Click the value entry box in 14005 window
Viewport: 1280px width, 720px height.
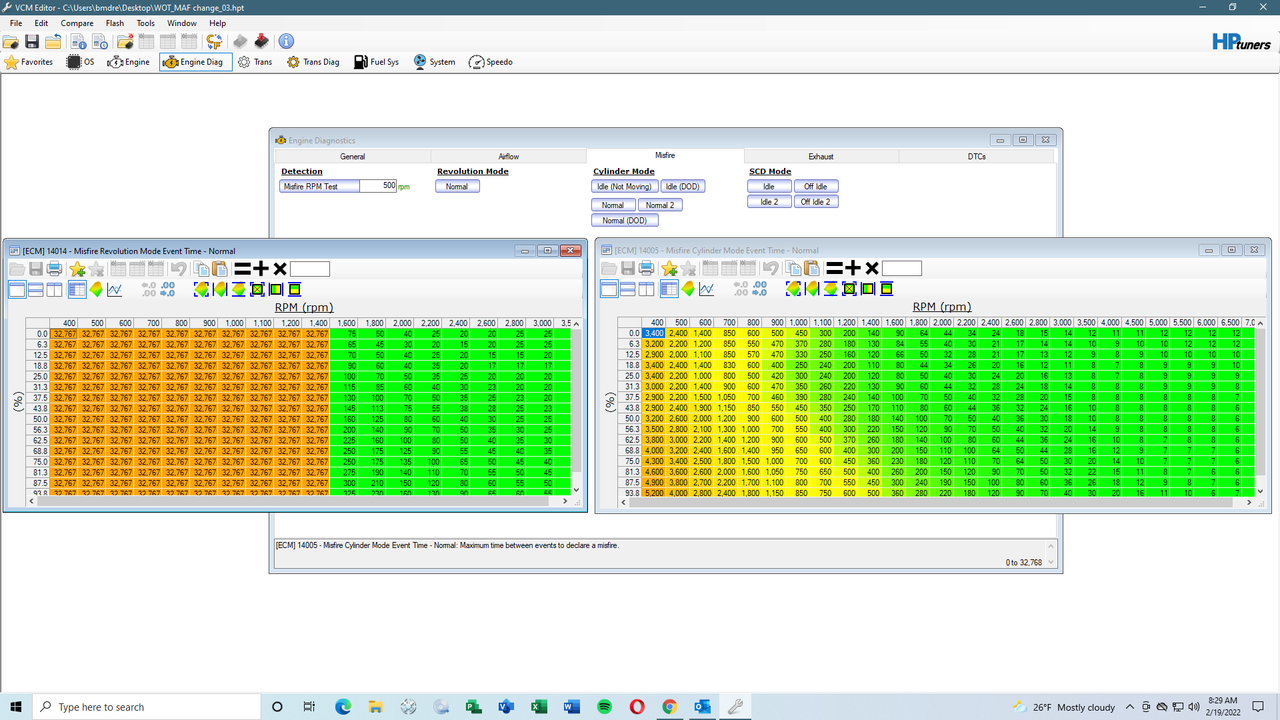(902, 268)
